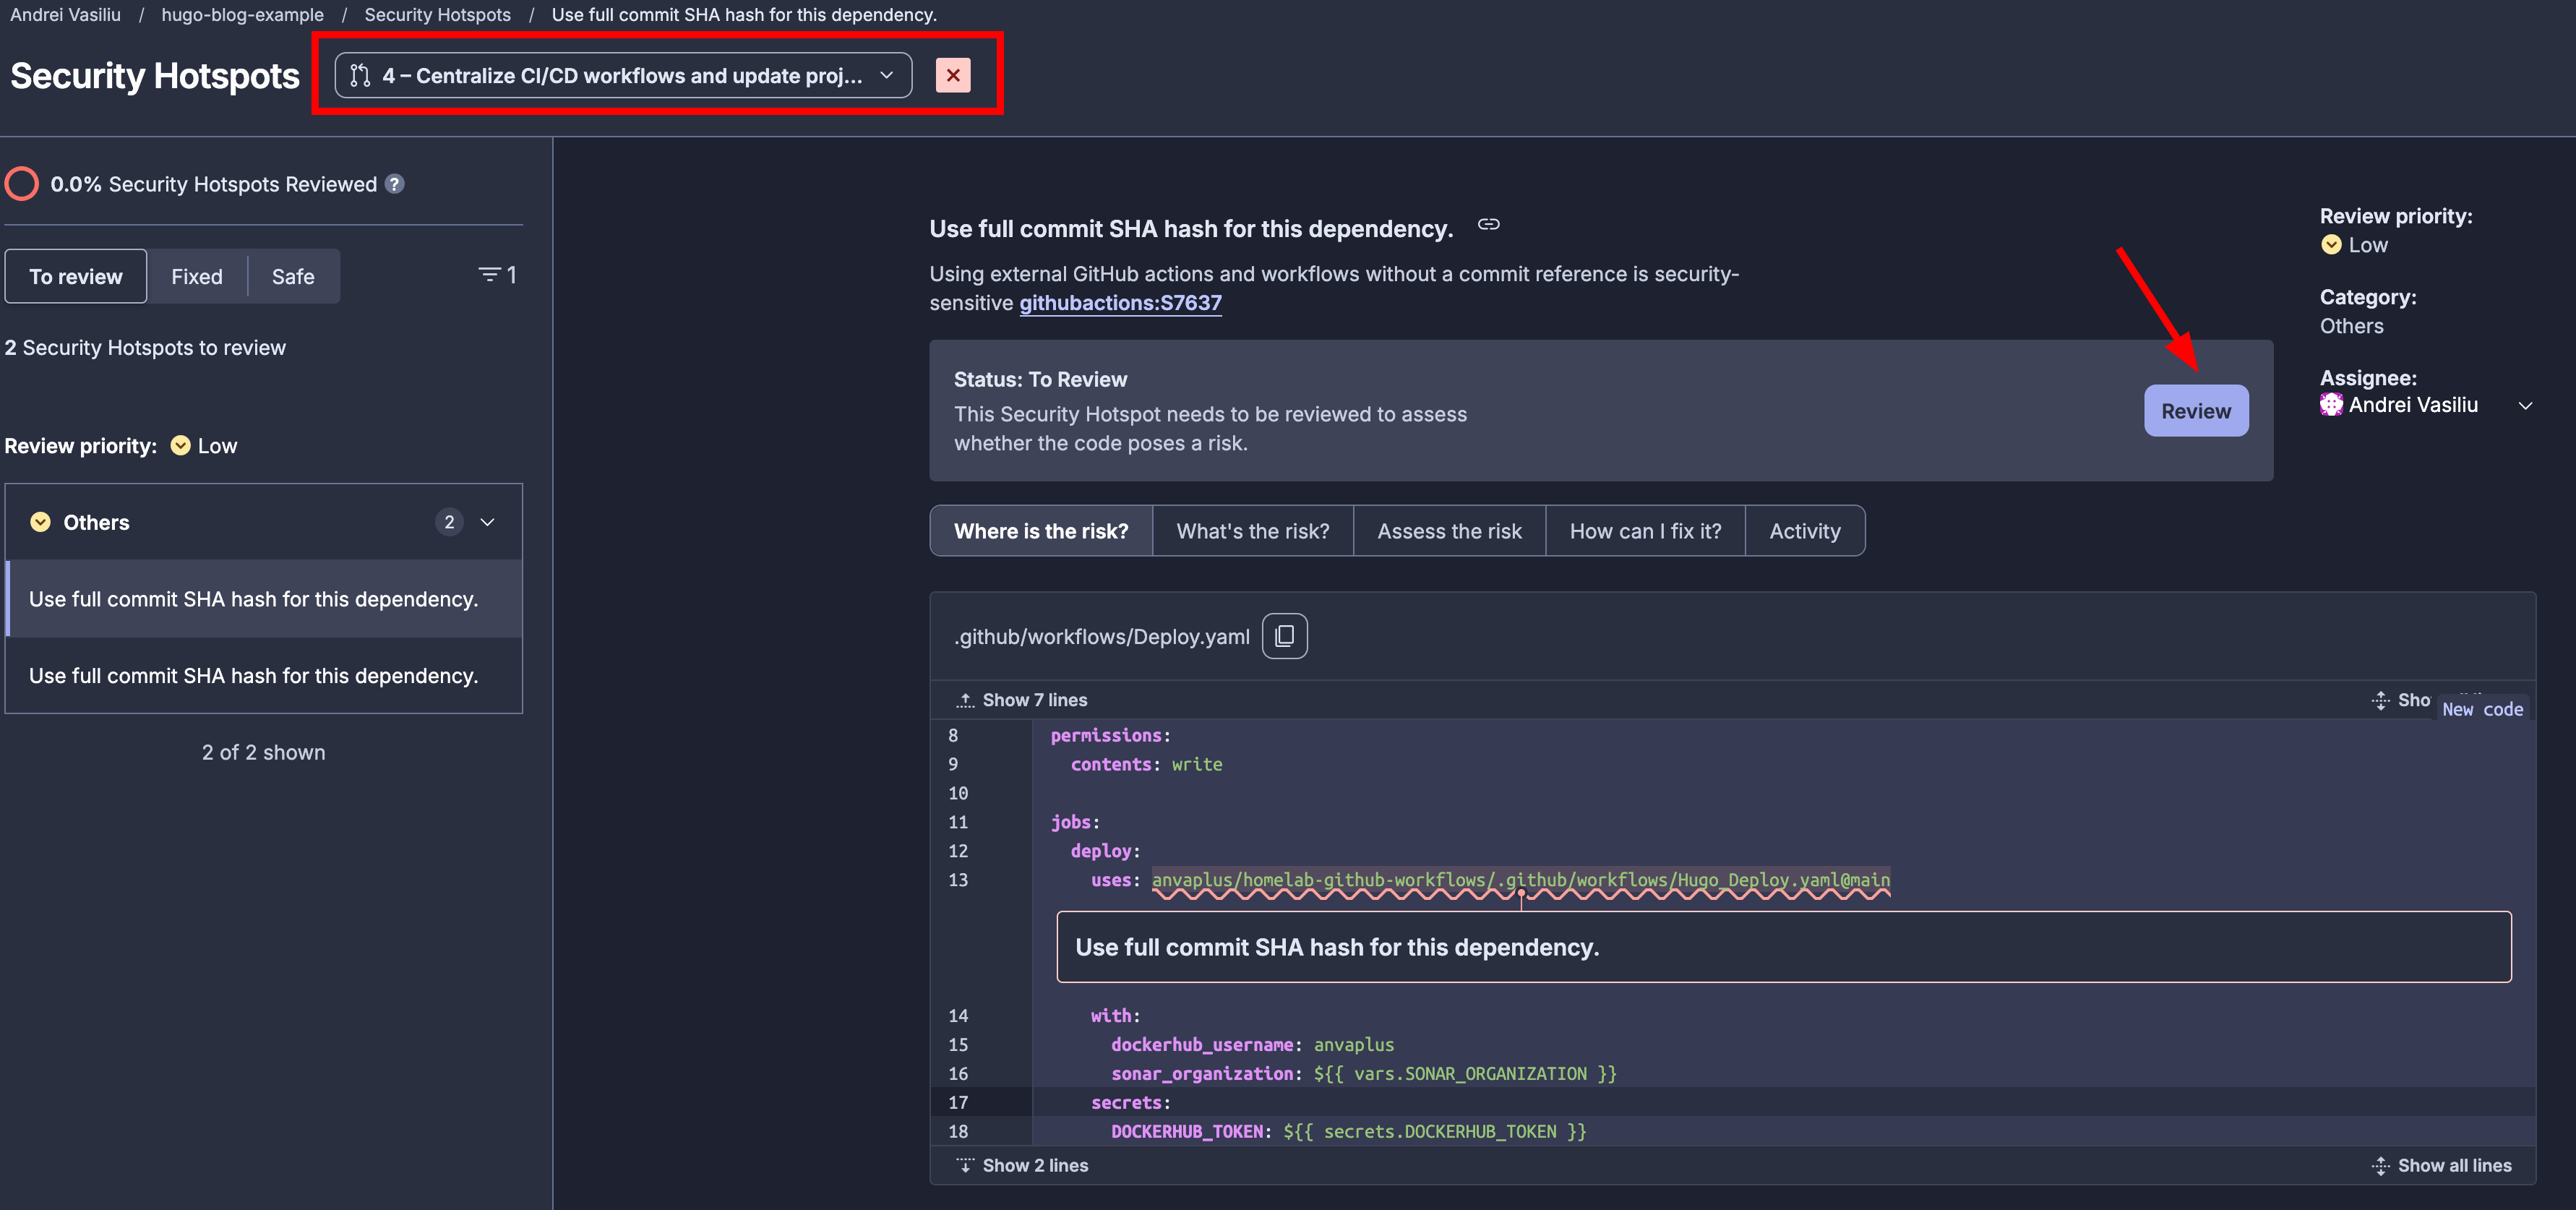Switch to the Assess the risk tab
Viewport: 2576px width, 1210px height.
click(x=1449, y=531)
